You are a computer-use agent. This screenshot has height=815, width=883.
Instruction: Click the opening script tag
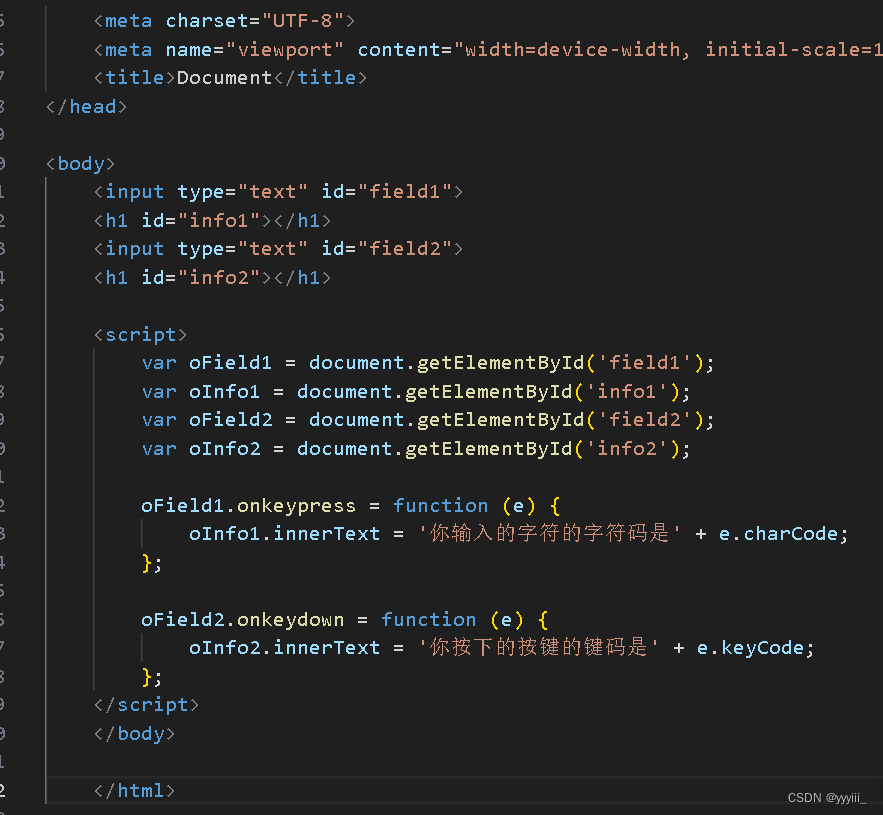click(141, 334)
